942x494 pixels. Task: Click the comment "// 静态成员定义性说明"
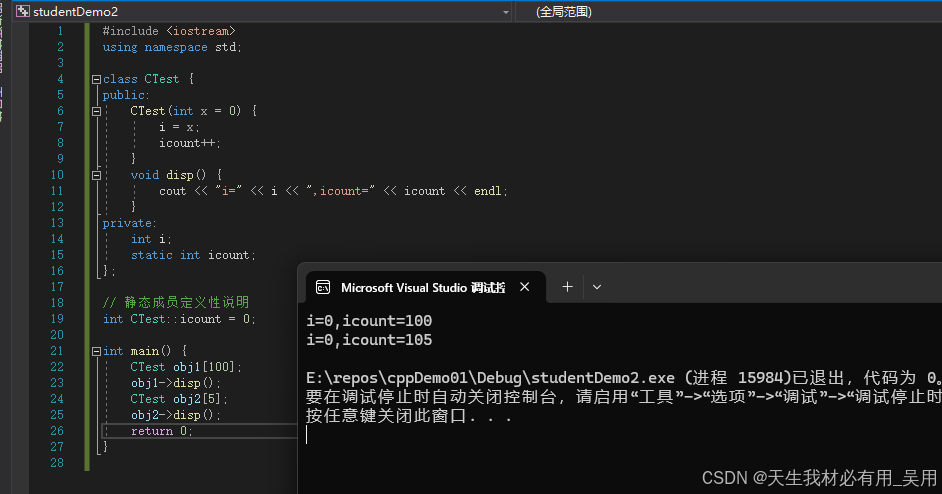pos(175,302)
